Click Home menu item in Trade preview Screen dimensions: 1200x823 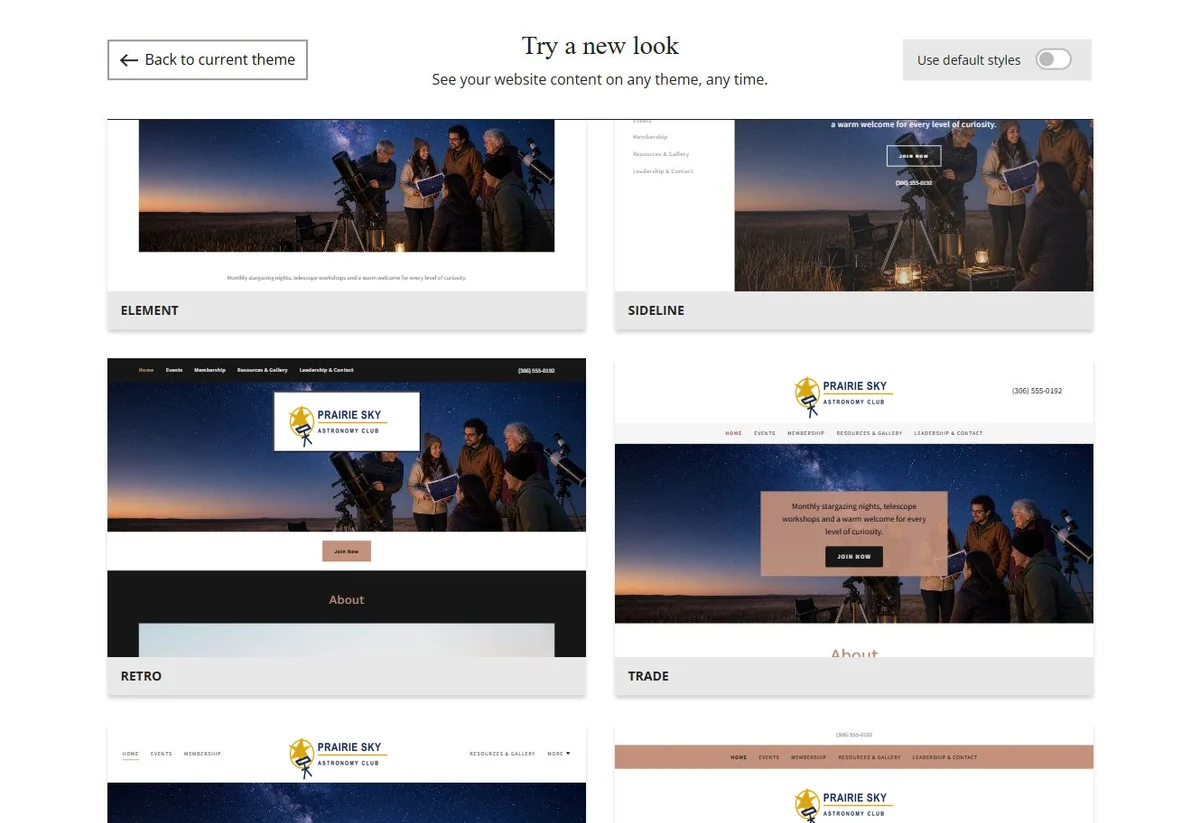[733, 433]
